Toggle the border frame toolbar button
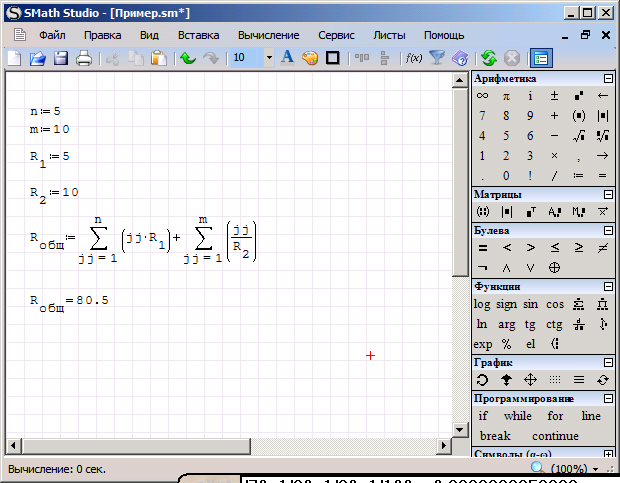The height and width of the screenshot is (483, 620). (332, 58)
